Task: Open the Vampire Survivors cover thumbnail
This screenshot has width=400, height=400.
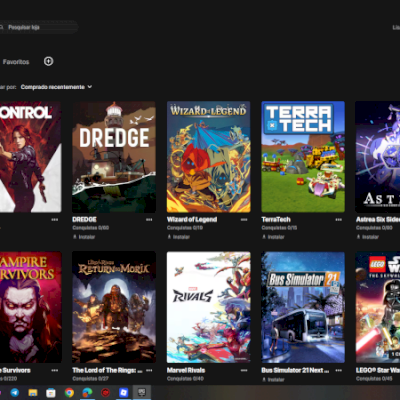Action: click(x=31, y=307)
